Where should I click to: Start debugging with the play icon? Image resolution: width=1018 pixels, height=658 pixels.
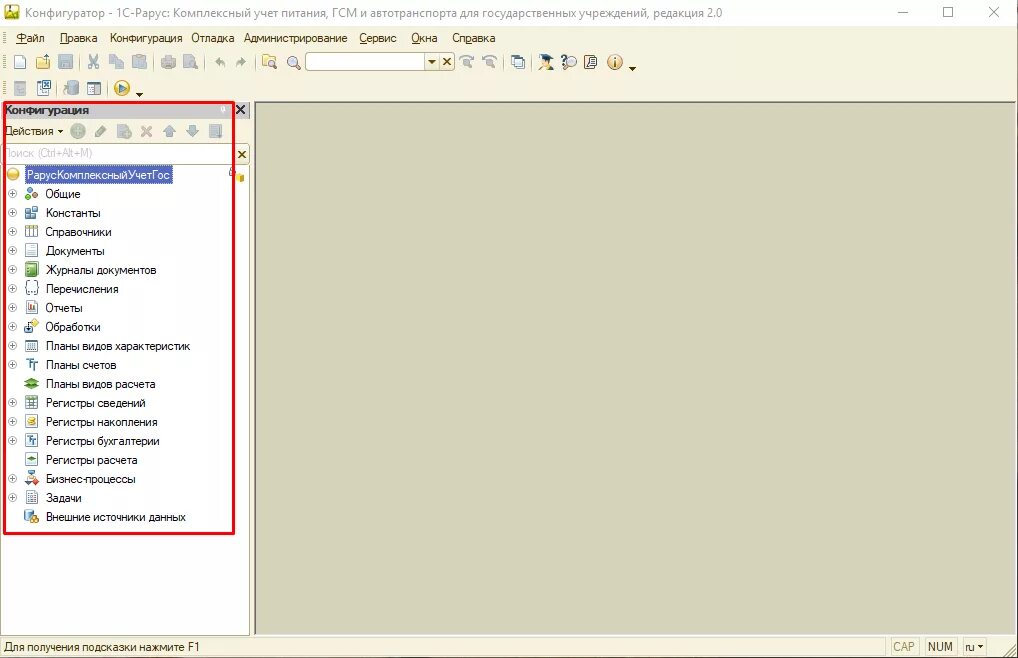pos(121,88)
